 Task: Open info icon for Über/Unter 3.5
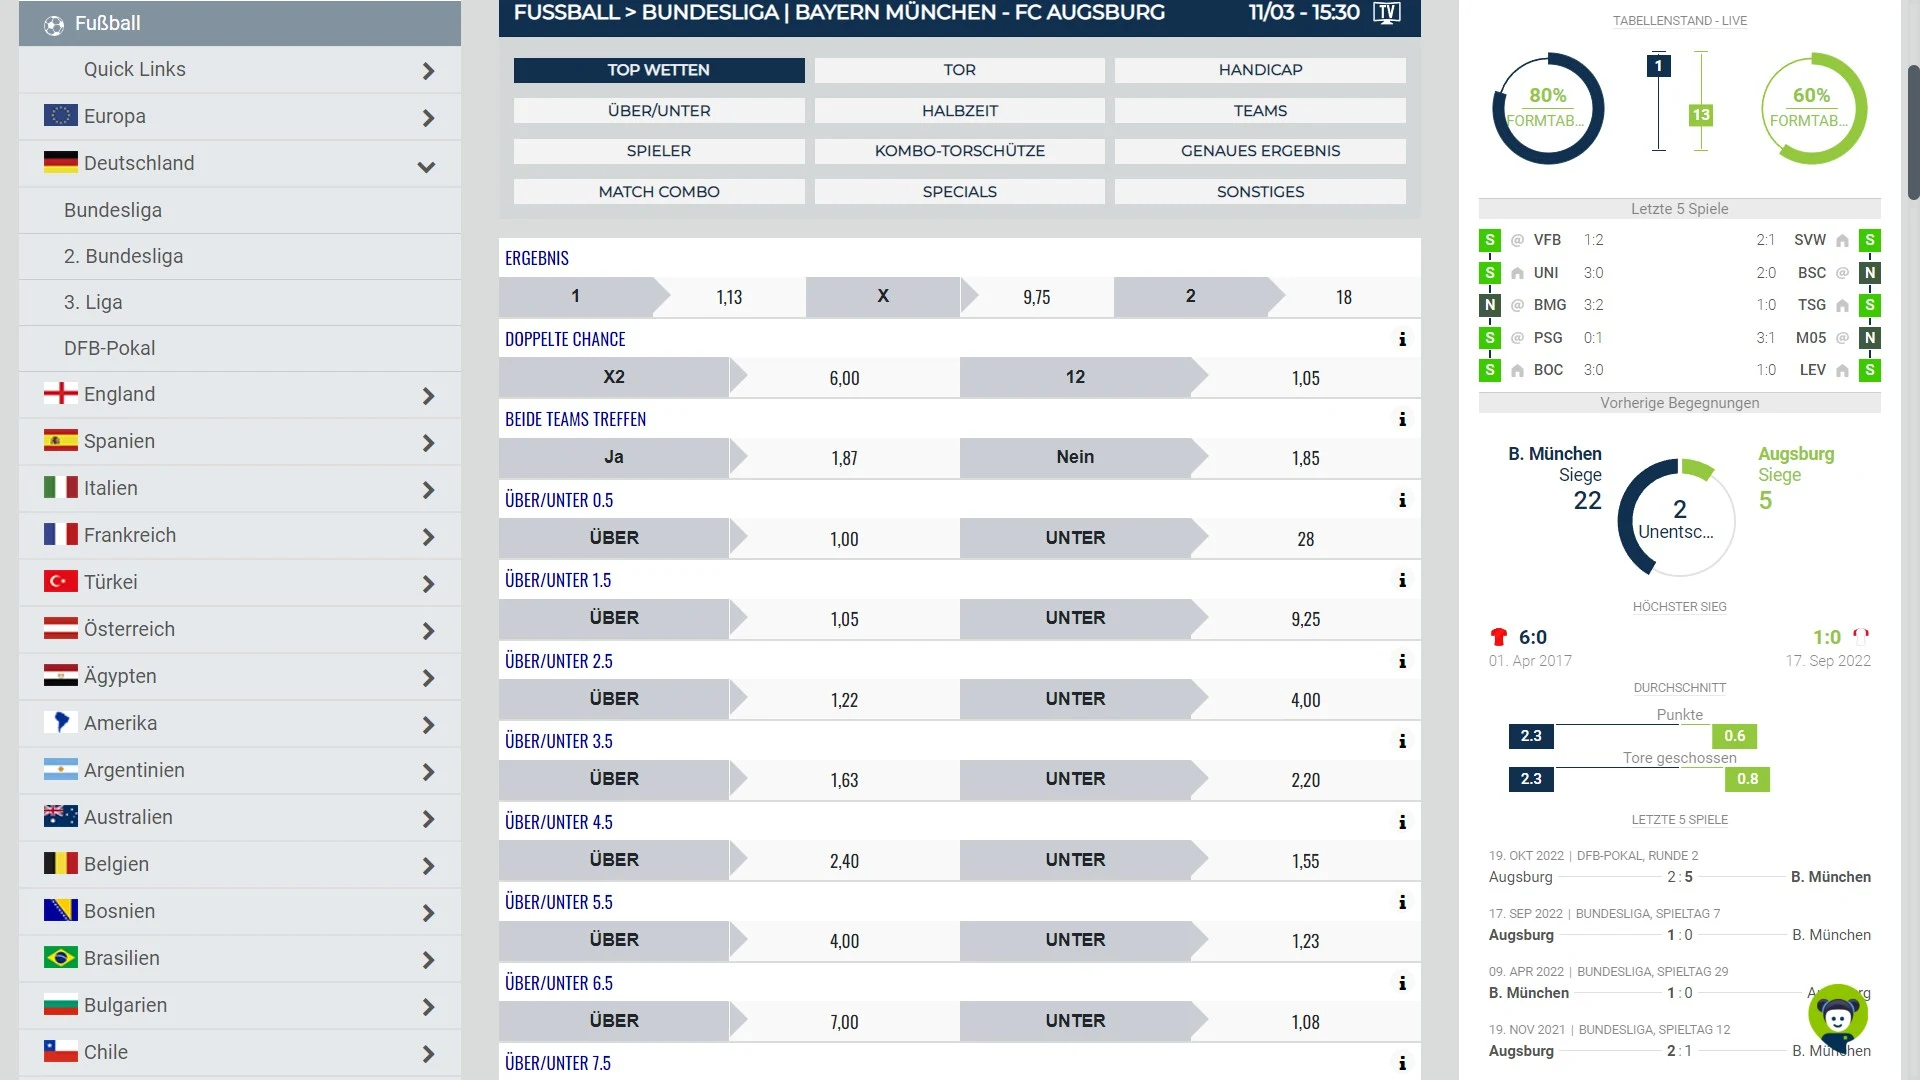[1402, 741]
